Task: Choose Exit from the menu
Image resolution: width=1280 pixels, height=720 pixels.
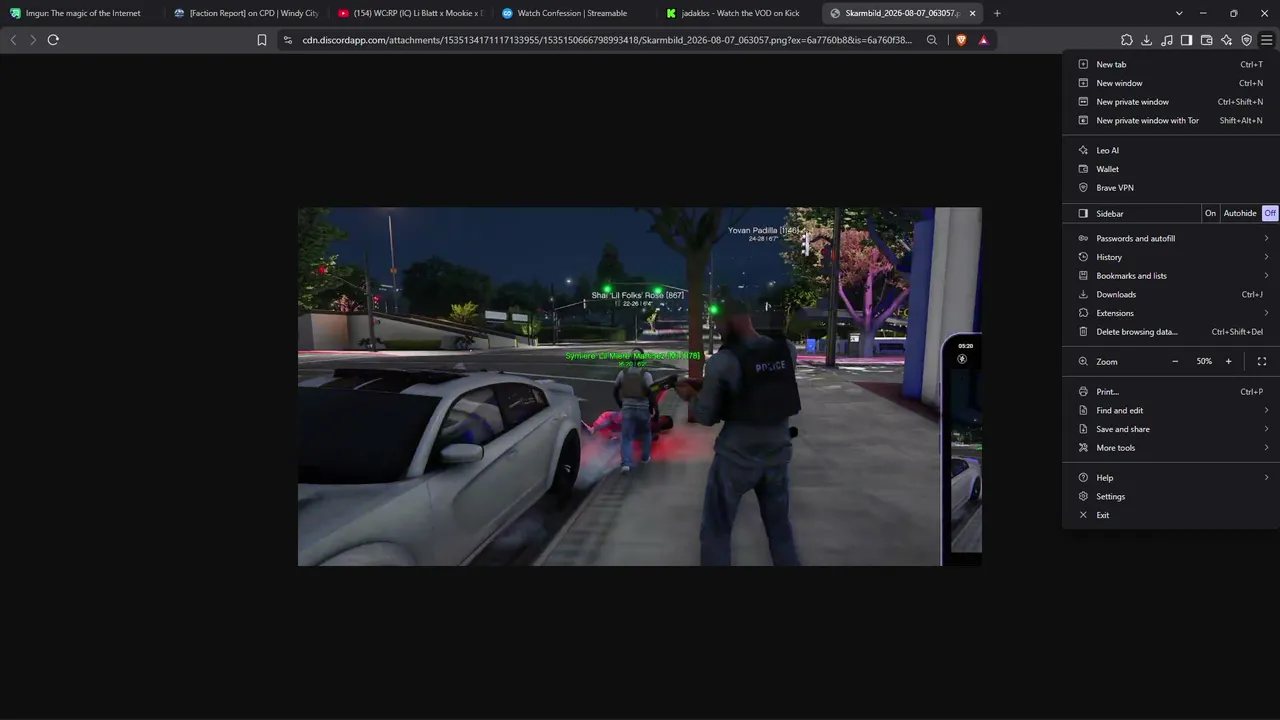Action: coord(1171,515)
